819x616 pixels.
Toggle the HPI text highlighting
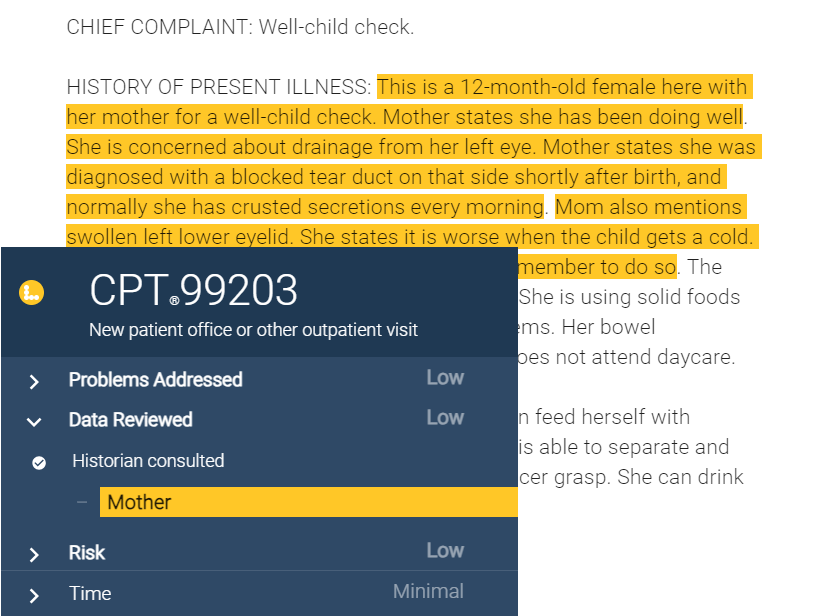[400, 146]
